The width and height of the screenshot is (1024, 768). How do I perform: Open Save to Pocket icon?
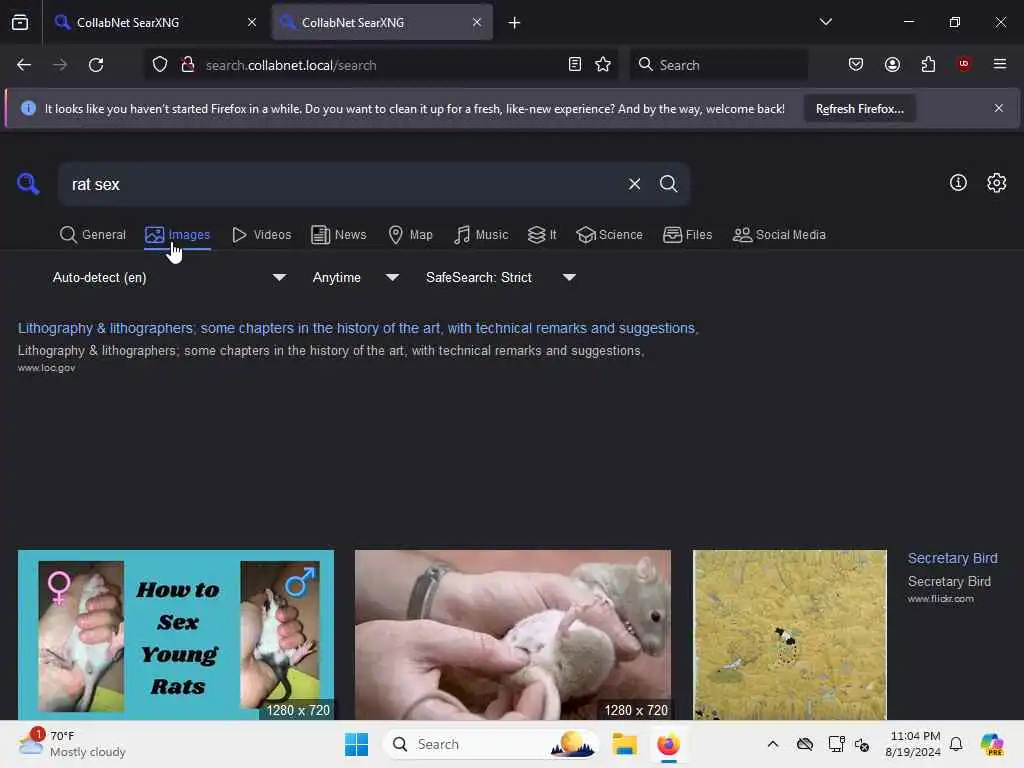(856, 64)
